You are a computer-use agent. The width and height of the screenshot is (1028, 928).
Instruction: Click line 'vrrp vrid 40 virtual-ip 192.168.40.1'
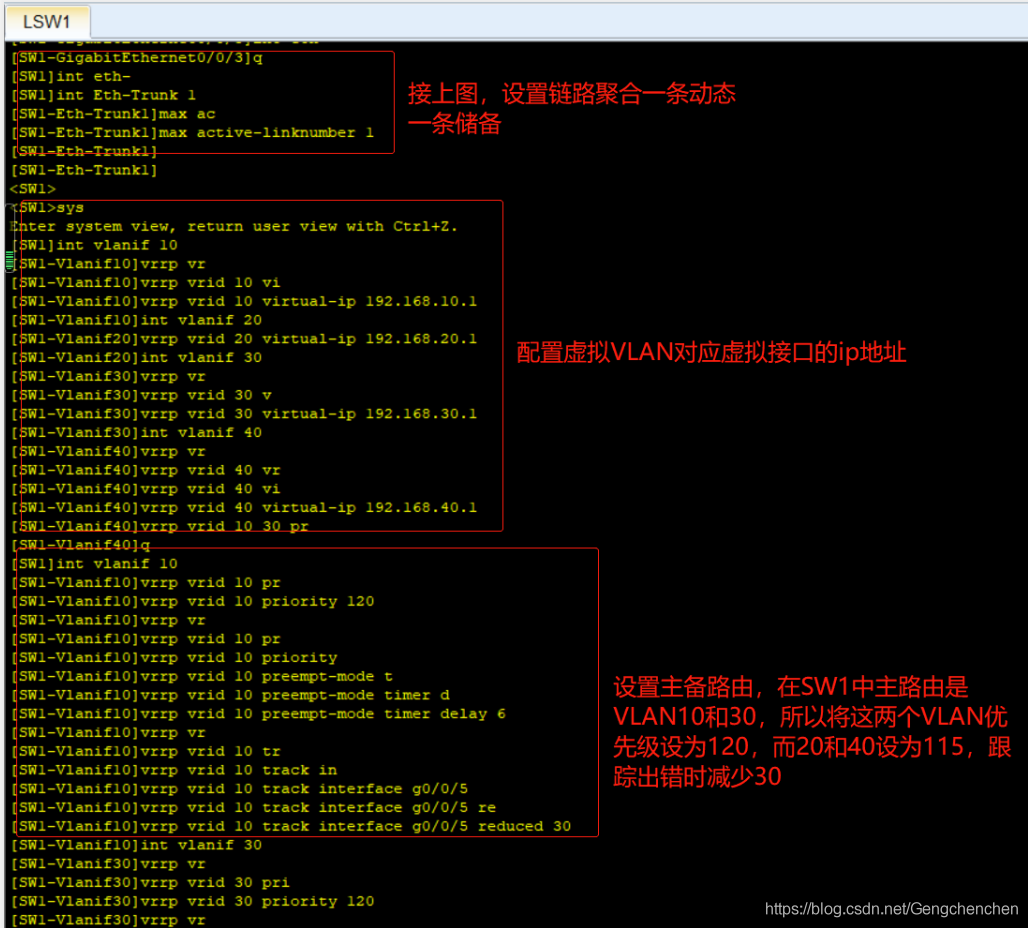pyautogui.click(x=244, y=508)
